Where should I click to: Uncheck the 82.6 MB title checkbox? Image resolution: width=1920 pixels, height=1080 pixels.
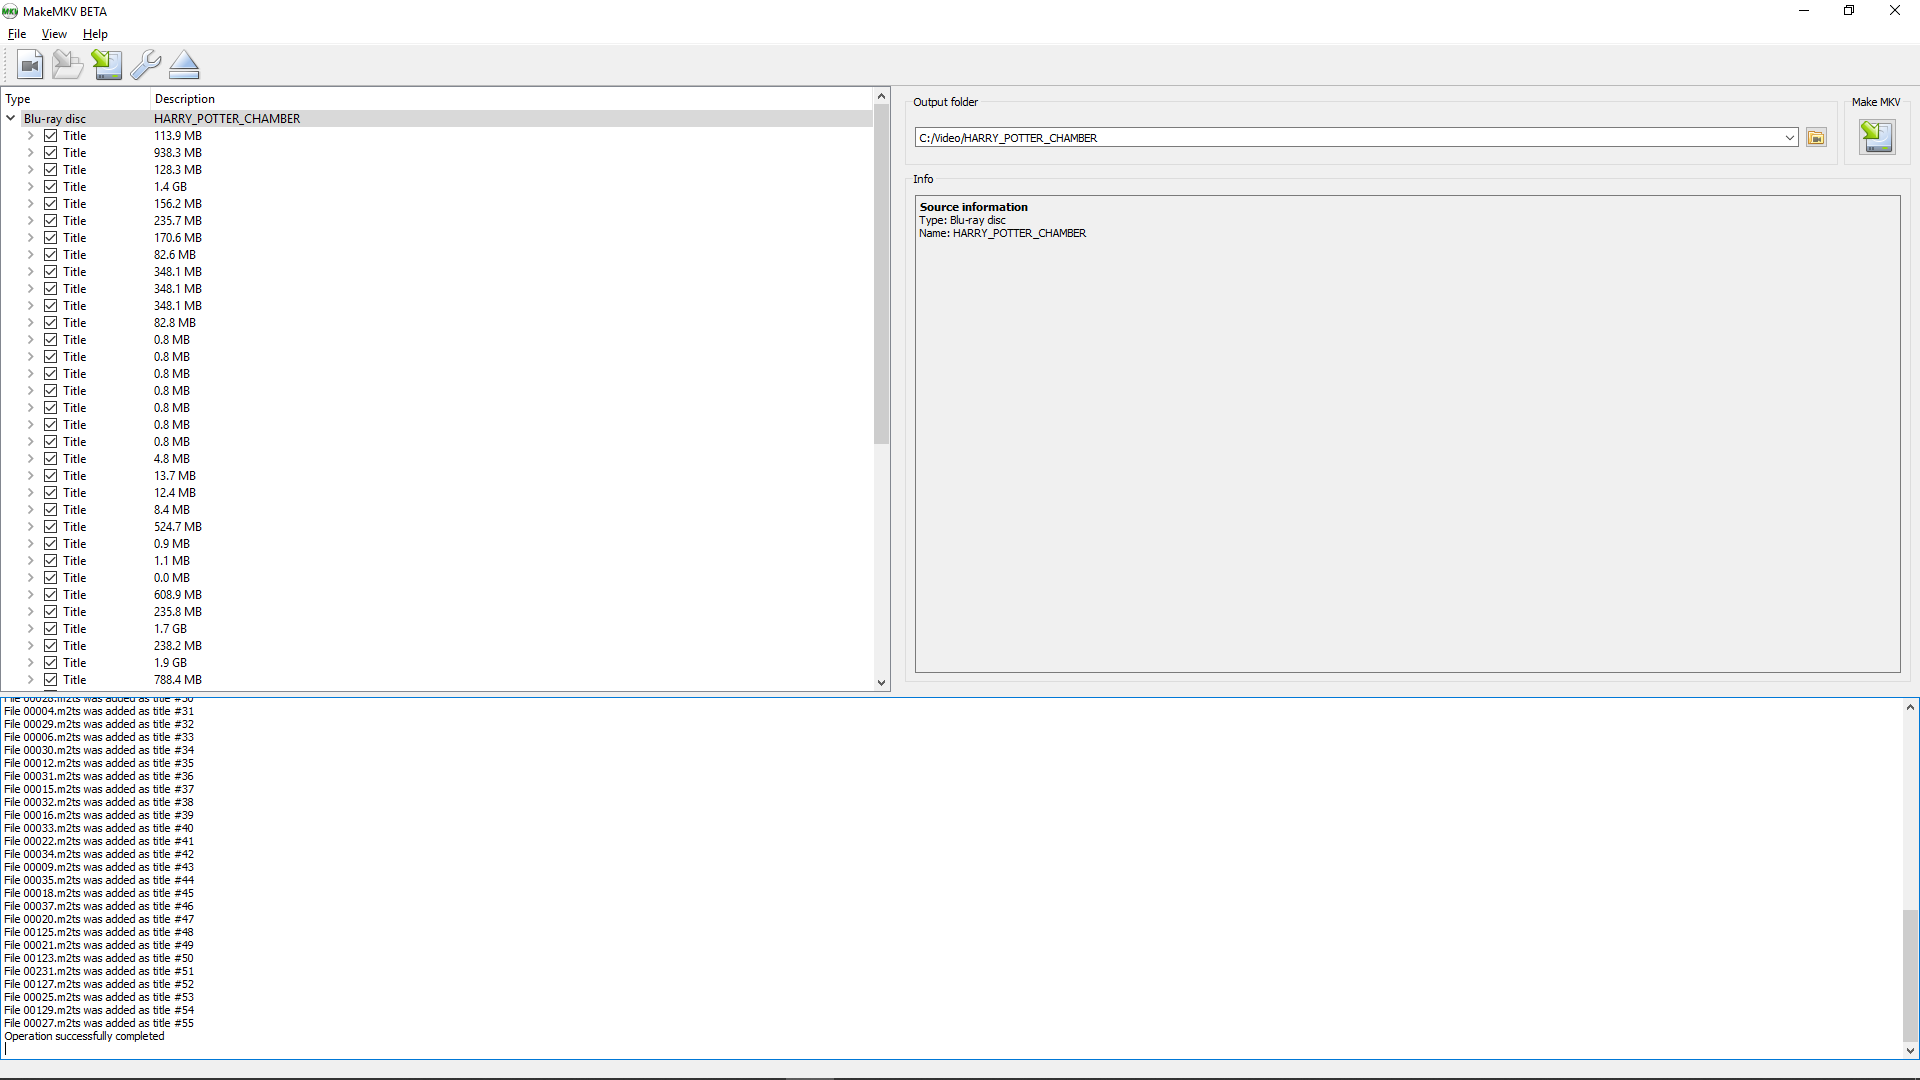pyautogui.click(x=50, y=255)
